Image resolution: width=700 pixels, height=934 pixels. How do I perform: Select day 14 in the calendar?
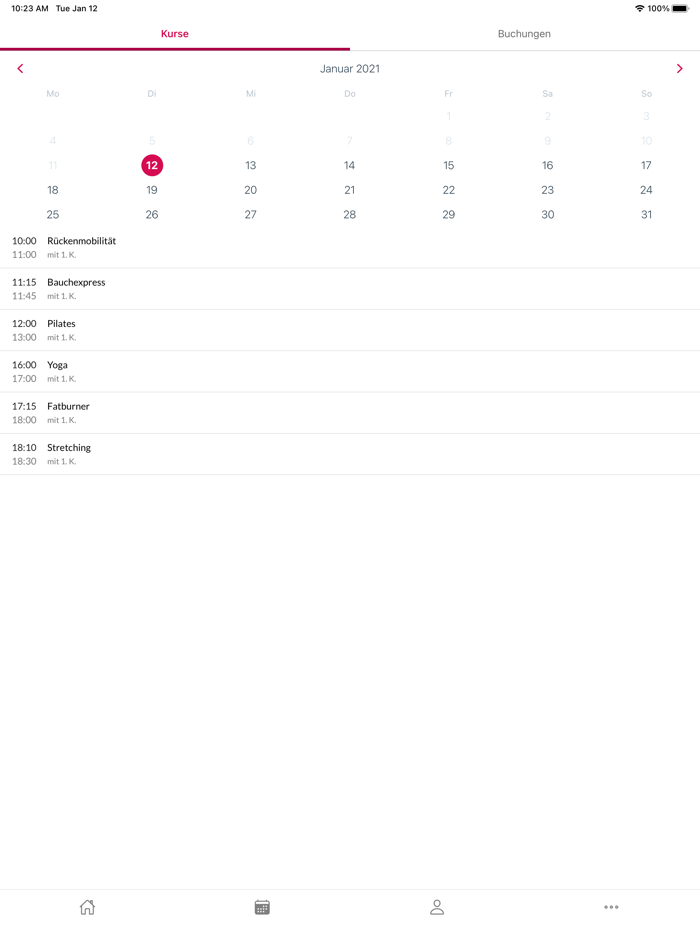(350, 165)
